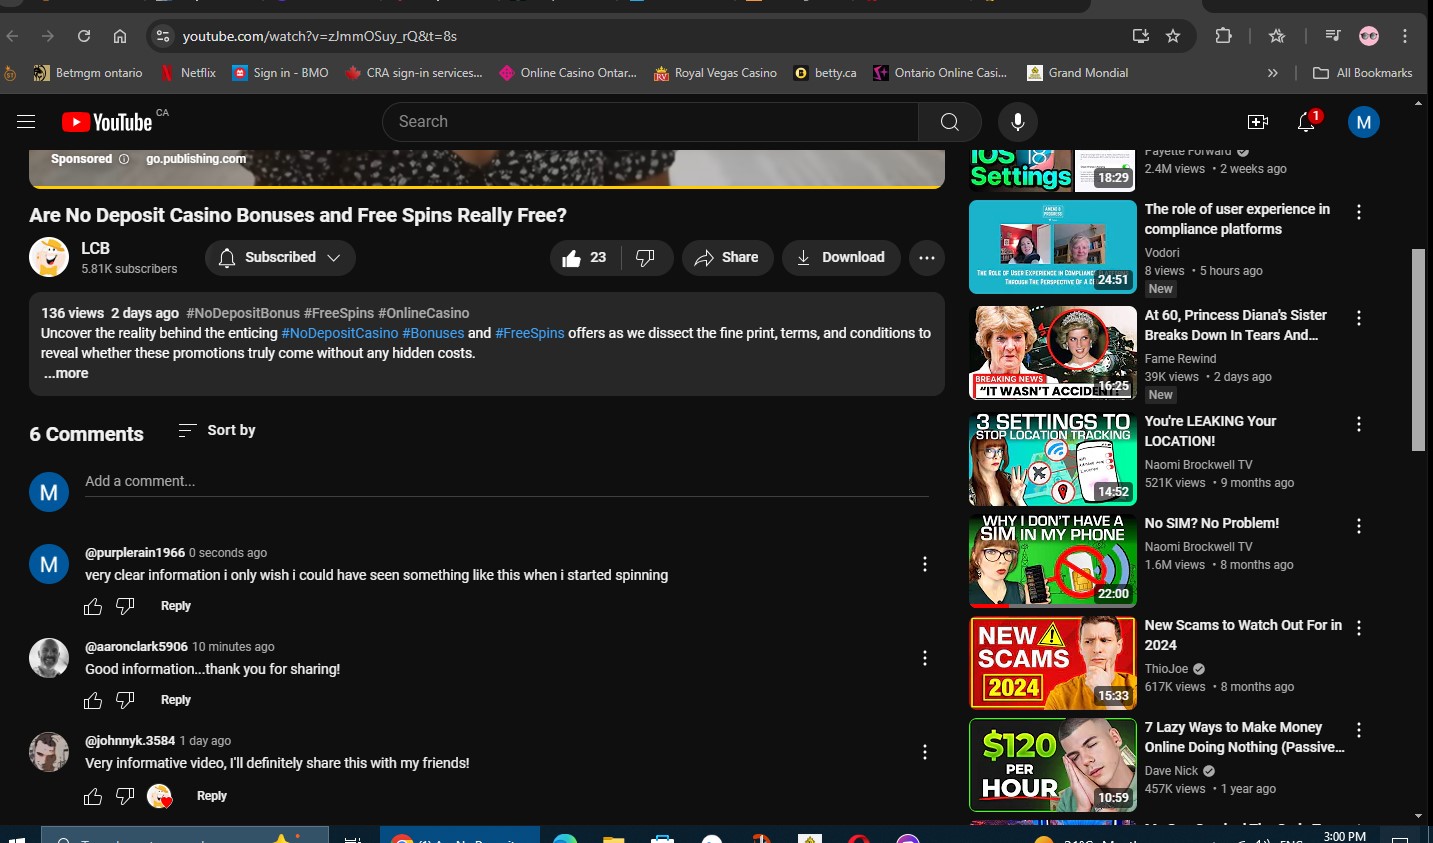Click the search magnifier button

pyautogui.click(x=950, y=122)
